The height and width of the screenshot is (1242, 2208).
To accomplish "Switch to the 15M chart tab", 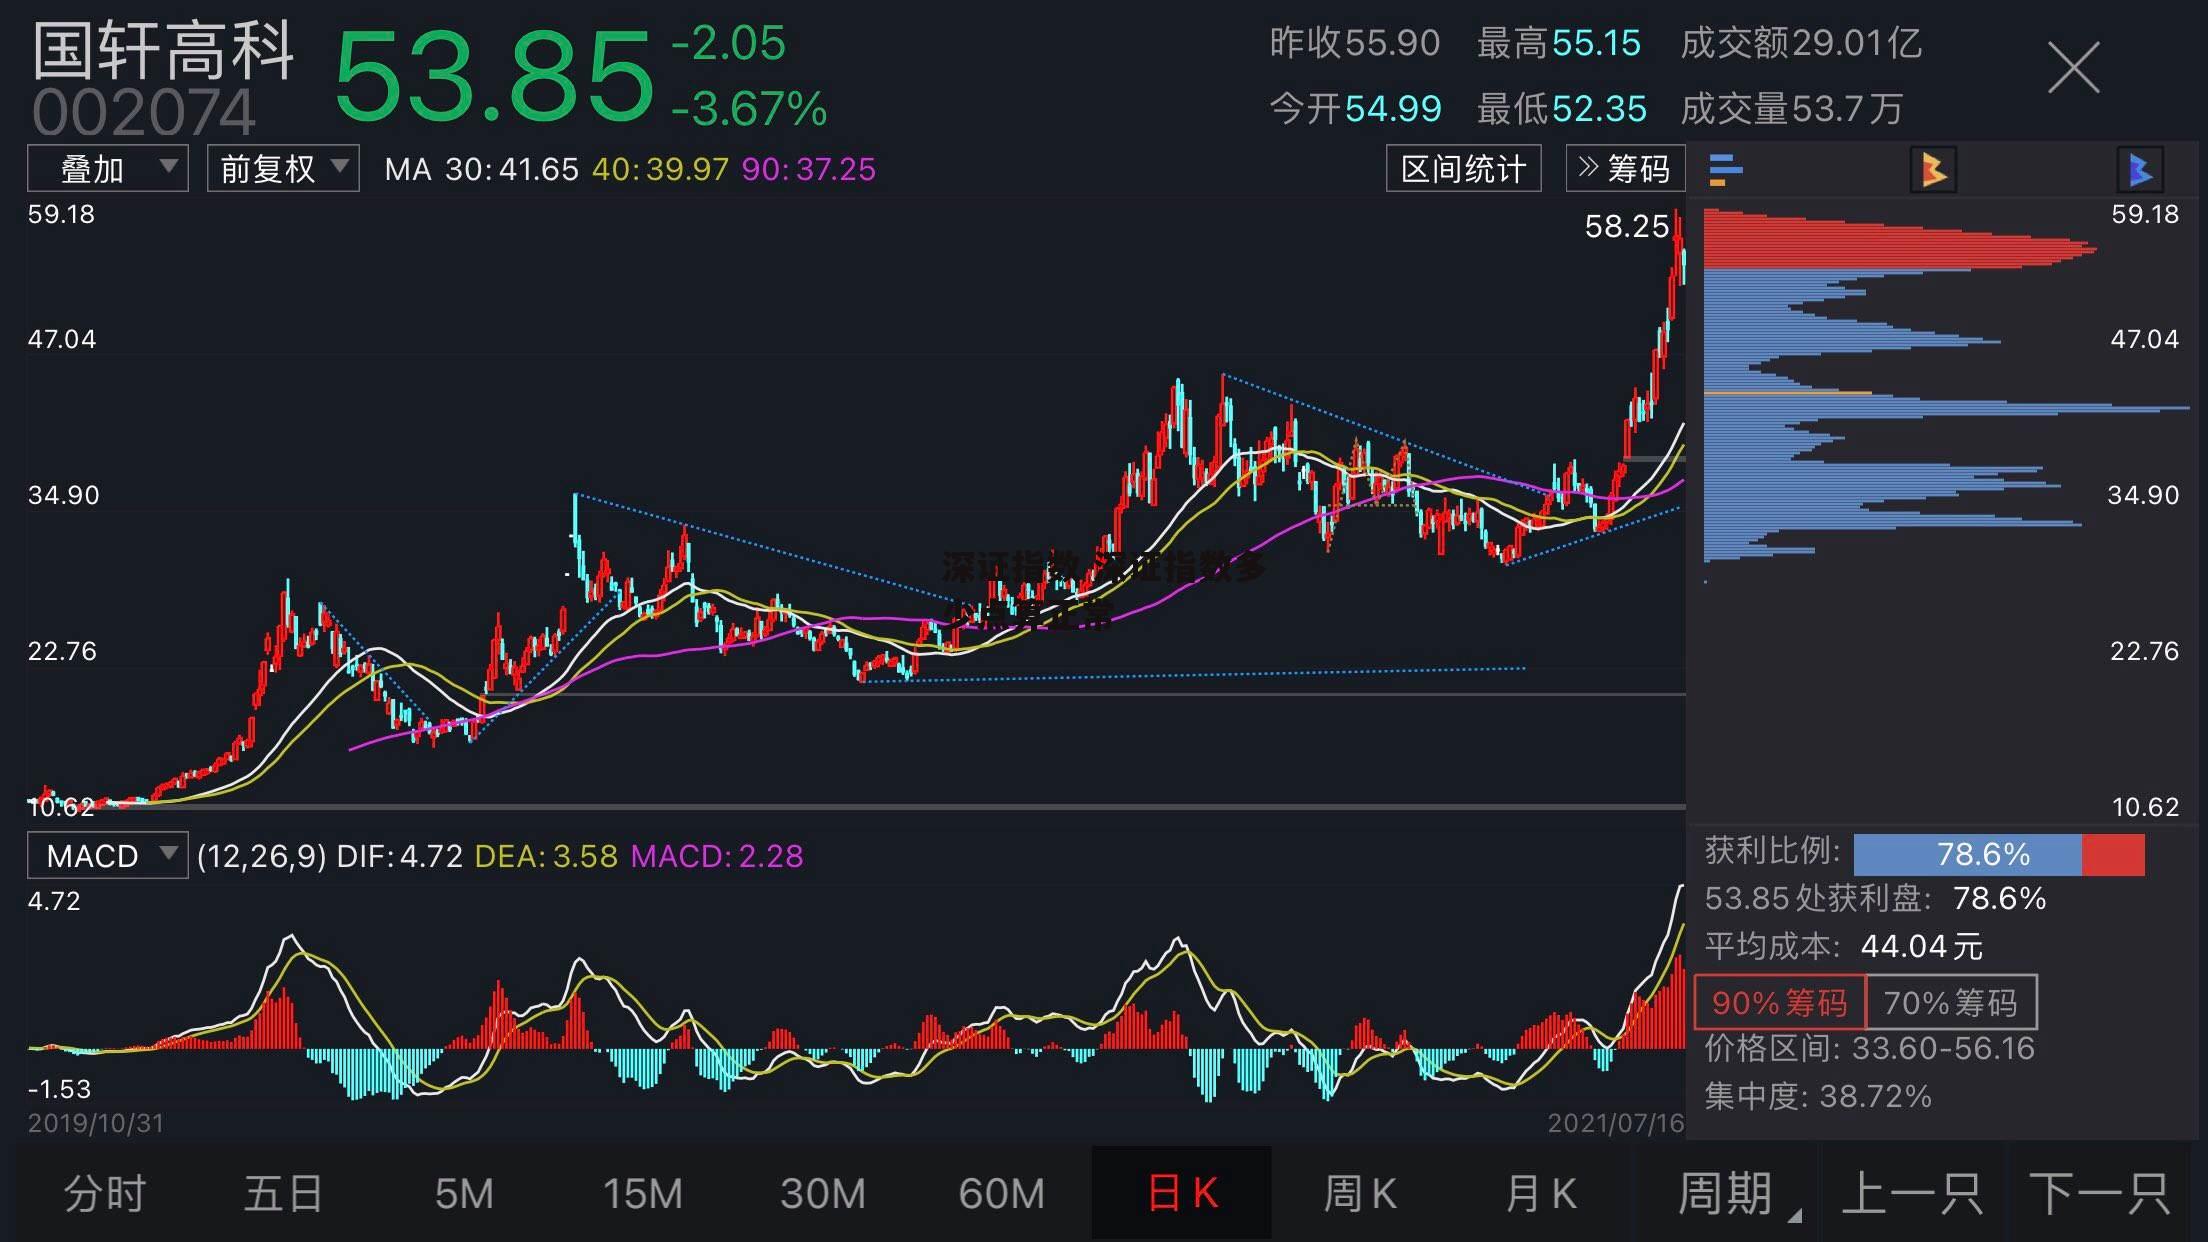I will [642, 1193].
